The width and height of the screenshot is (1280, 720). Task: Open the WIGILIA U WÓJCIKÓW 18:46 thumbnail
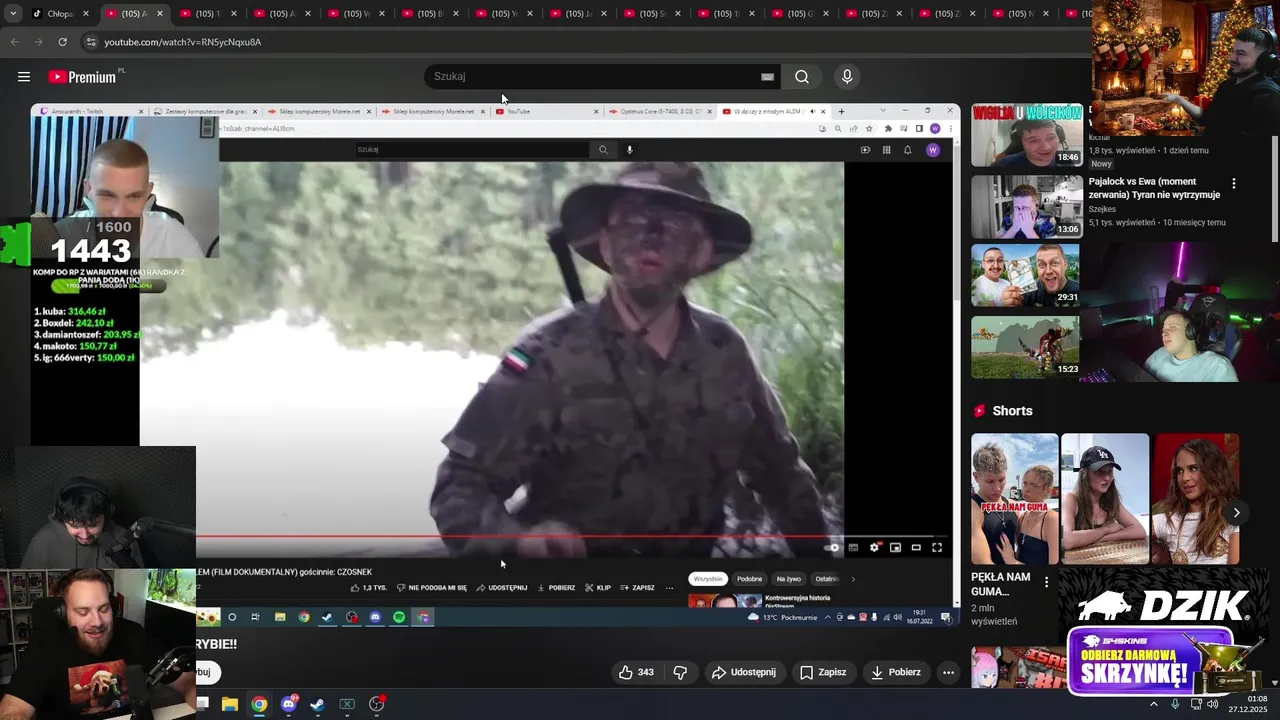(x=1027, y=135)
